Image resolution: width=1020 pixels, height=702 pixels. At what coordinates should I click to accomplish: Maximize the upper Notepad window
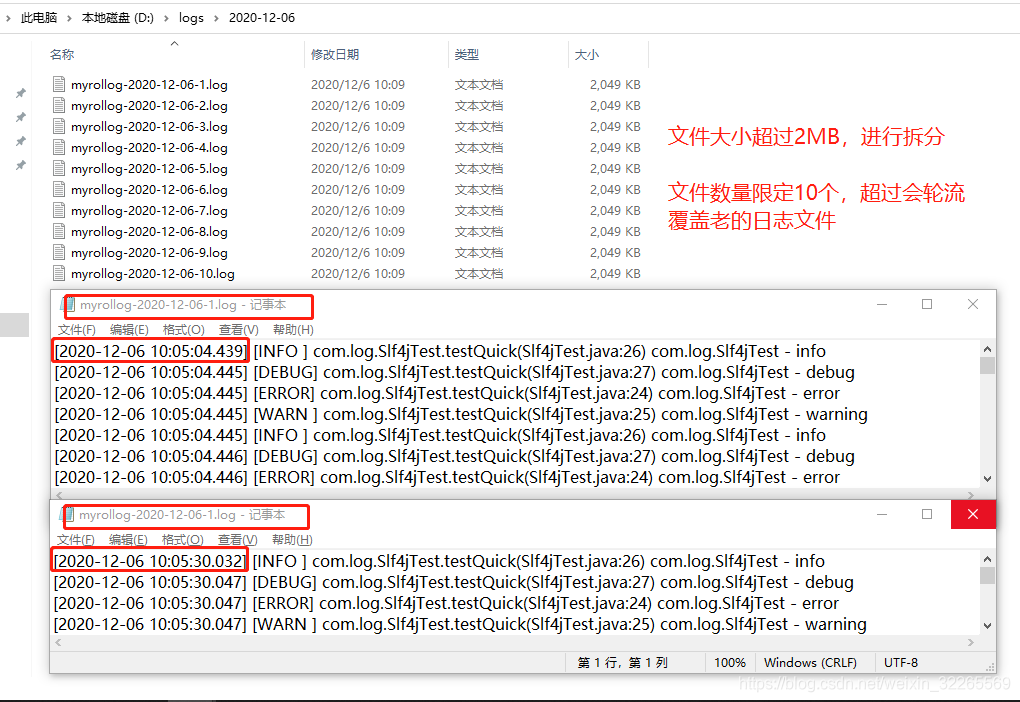[927, 304]
